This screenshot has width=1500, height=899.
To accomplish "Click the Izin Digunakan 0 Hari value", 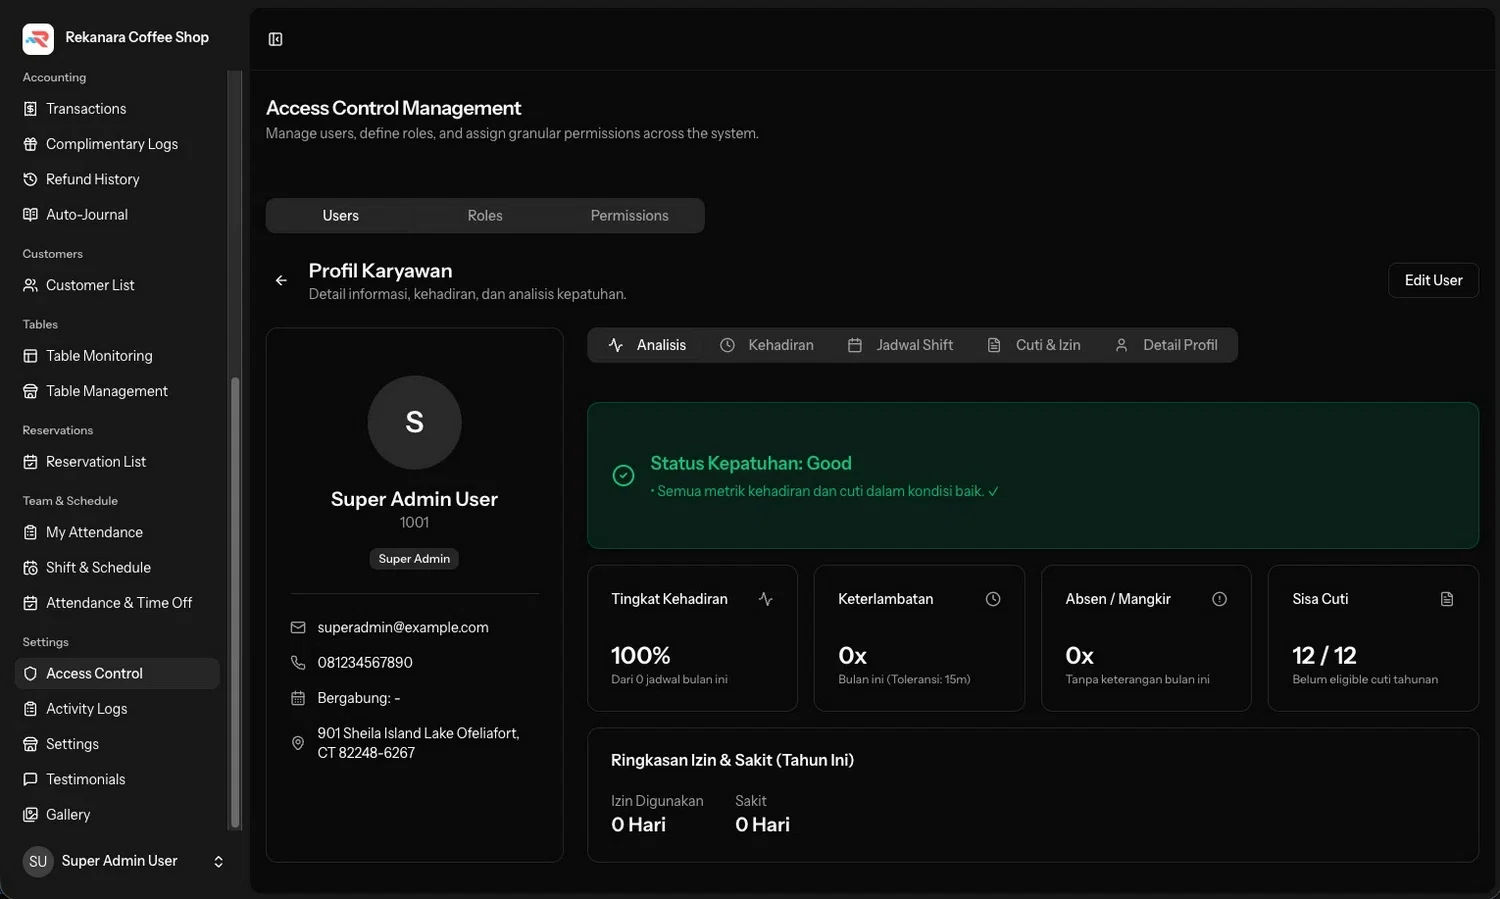I will [x=638, y=825].
